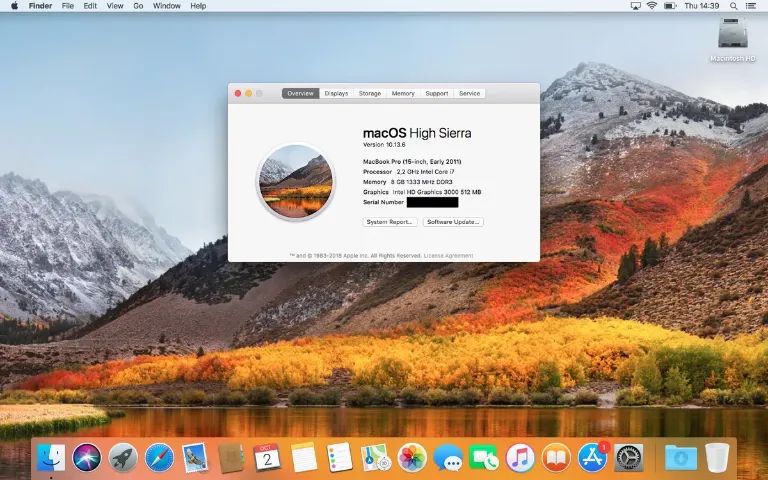Open the AirPlay display menu
768x480 pixels.
(x=635, y=6)
